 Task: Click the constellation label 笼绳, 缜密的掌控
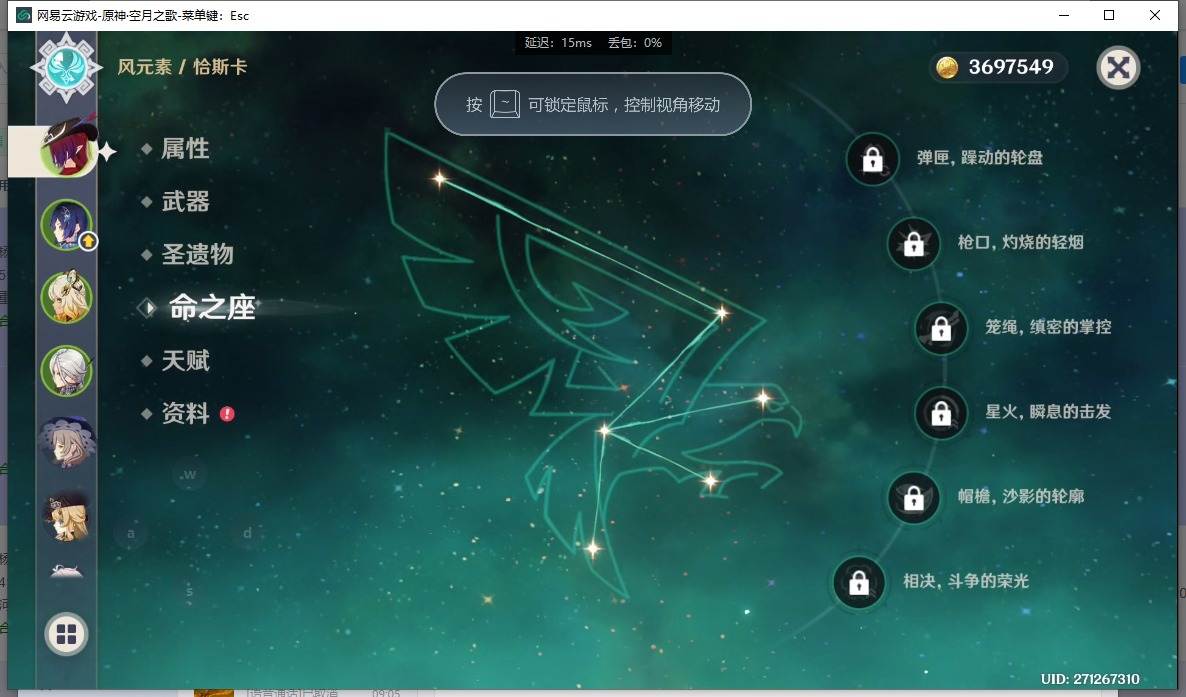pyautogui.click(x=1048, y=327)
